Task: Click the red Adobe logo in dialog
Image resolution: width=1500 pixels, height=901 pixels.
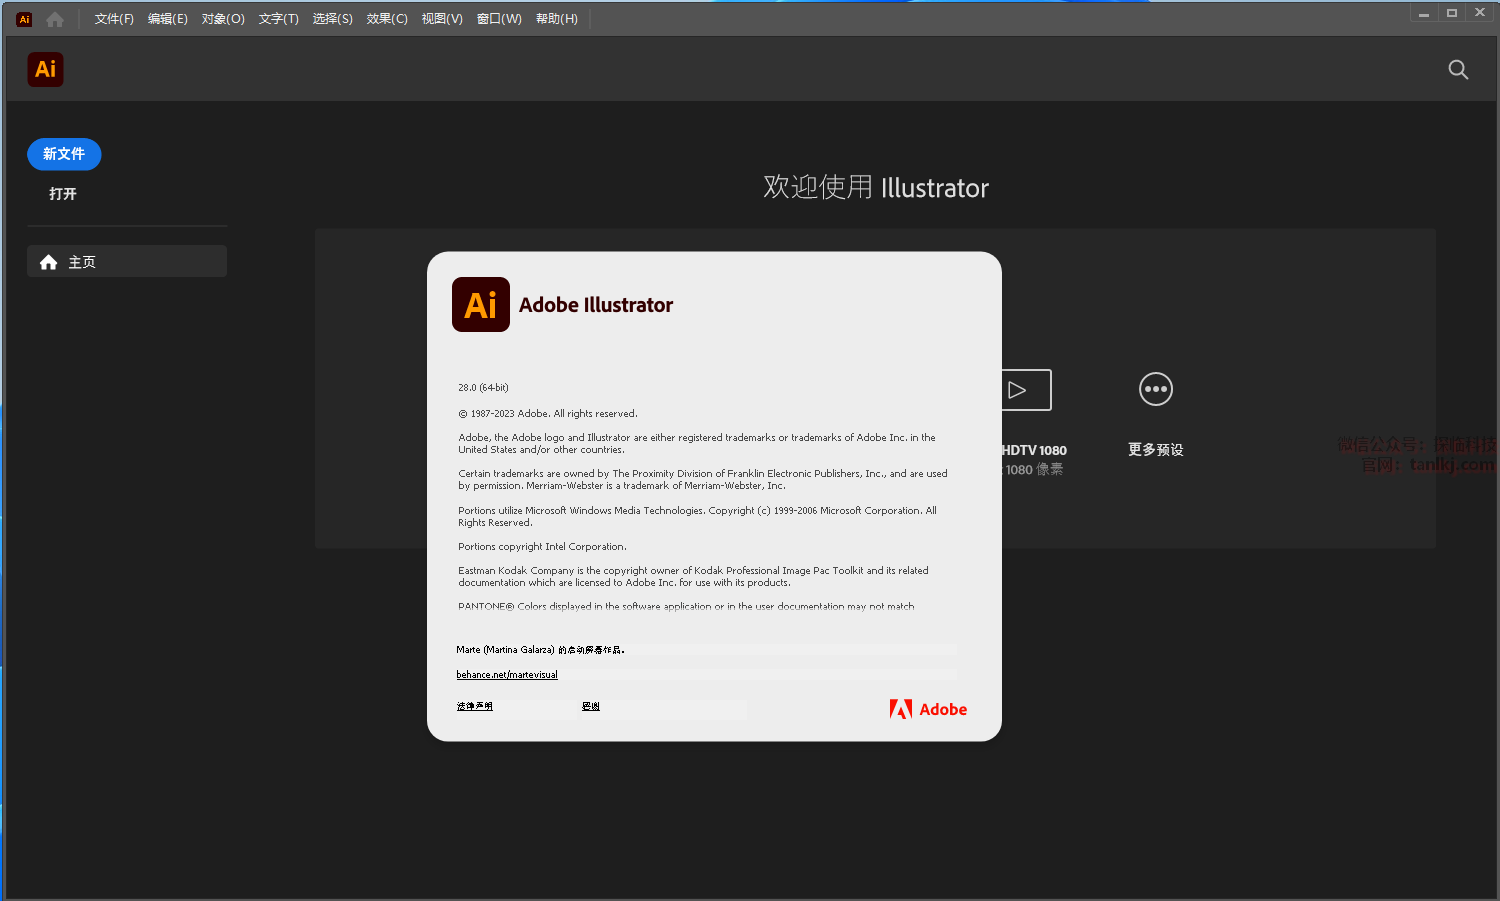Action: click(x=928, y=709)
